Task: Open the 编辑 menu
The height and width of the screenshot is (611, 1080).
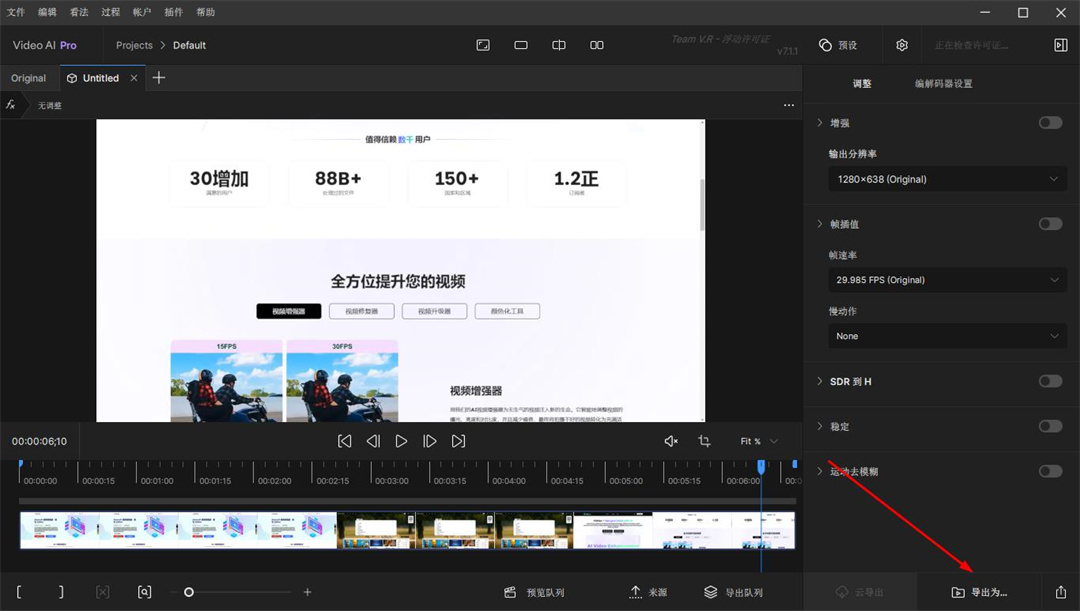Action: (x=47, y=12)
